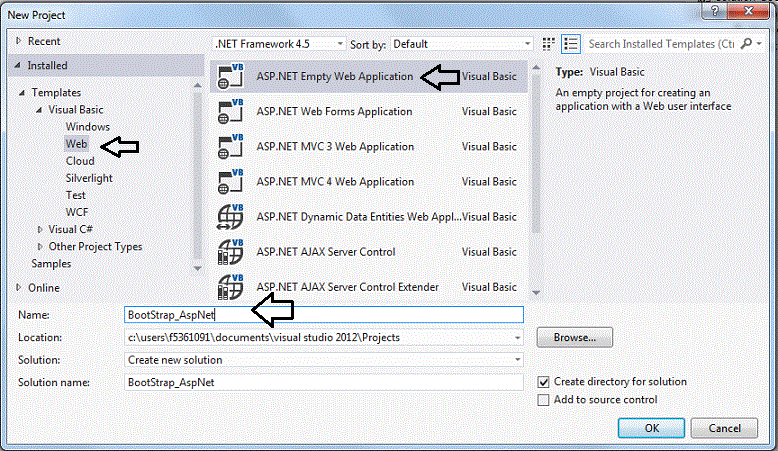Collapse the Templates tree node
This screenshot has width=778, height=451.
point(22,93)
